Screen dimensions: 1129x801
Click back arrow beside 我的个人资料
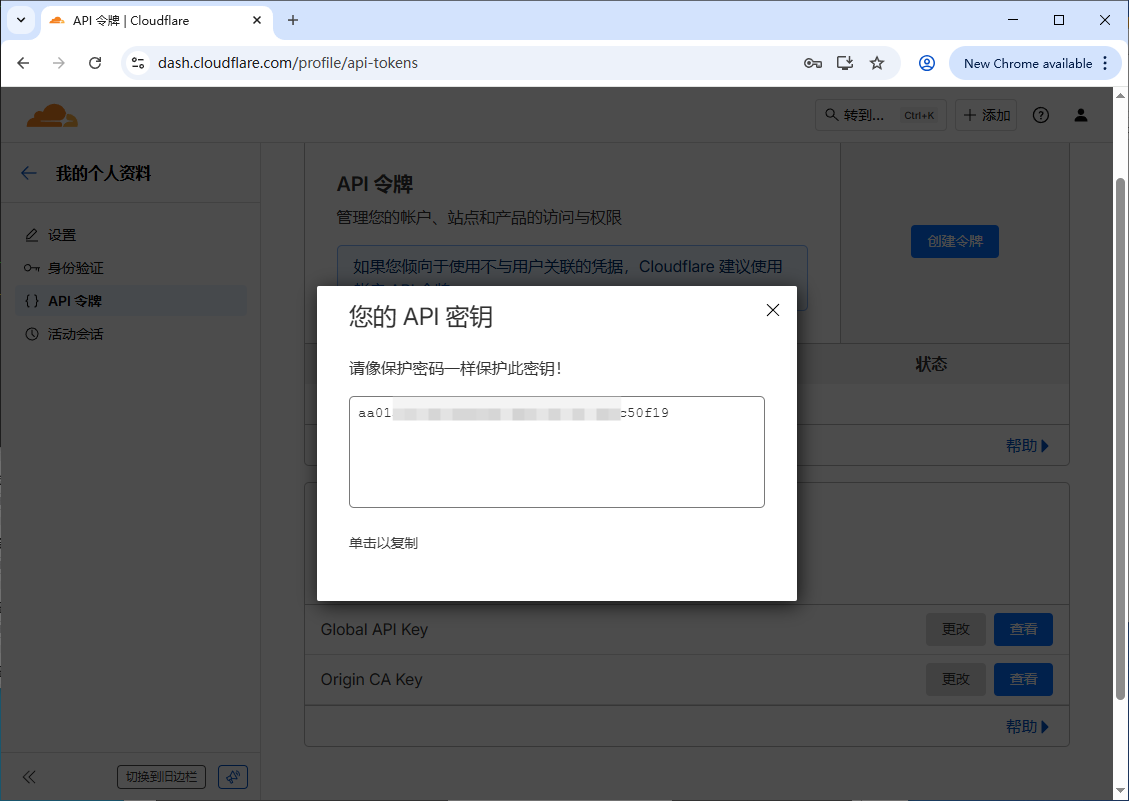(29, 173)
